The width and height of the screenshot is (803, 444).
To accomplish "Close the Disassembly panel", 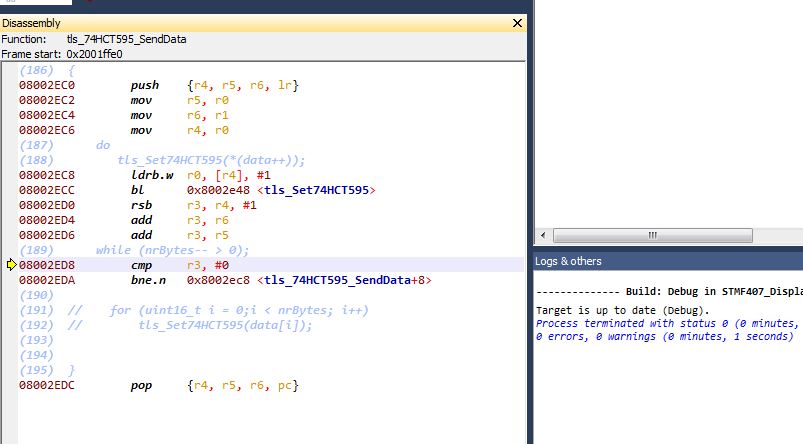I will pyautogui.click(x=517, y=23).
